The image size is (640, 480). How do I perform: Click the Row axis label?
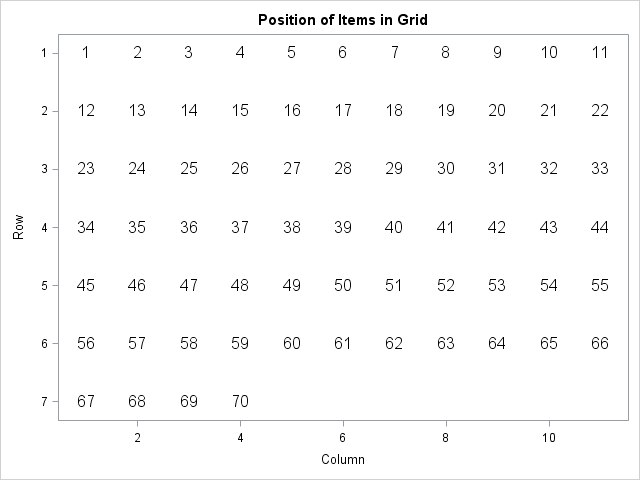tap(18, 227)
